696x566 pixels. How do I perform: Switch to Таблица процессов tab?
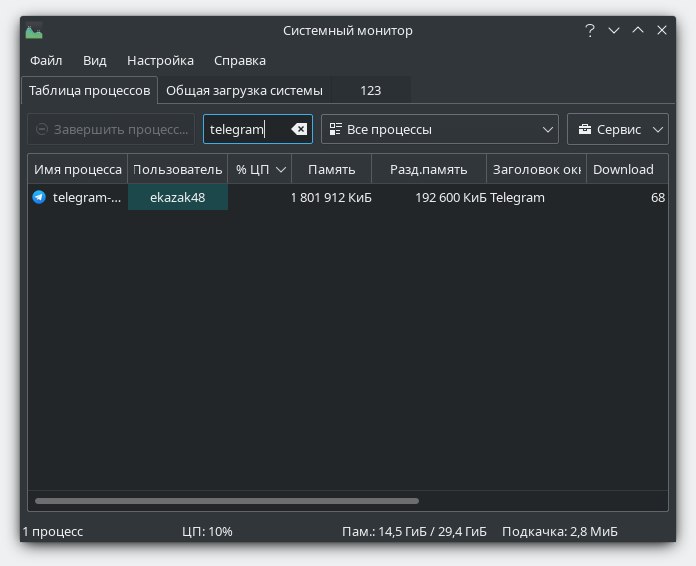tap(90, 91)
